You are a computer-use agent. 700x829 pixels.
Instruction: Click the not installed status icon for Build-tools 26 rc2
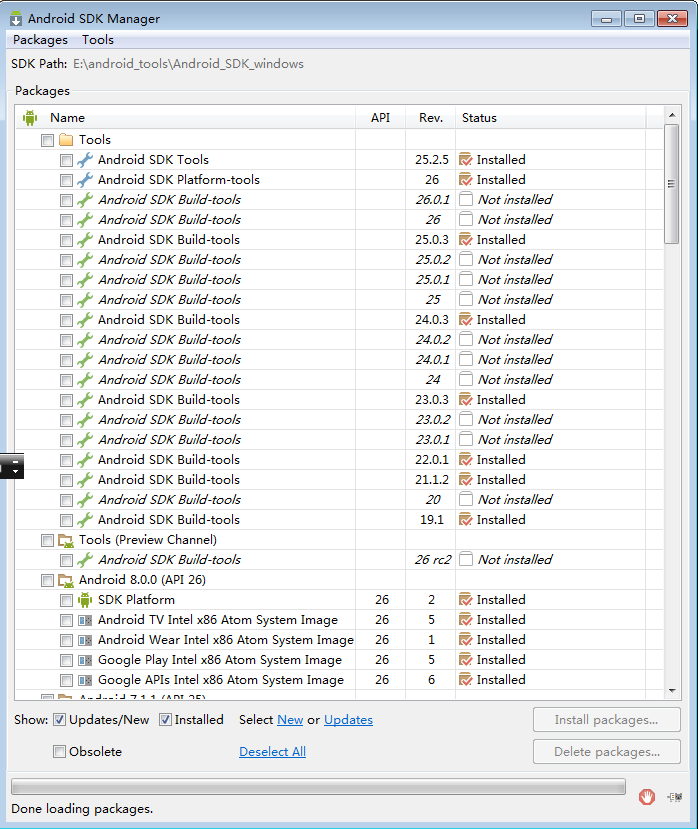click(466, 559)
